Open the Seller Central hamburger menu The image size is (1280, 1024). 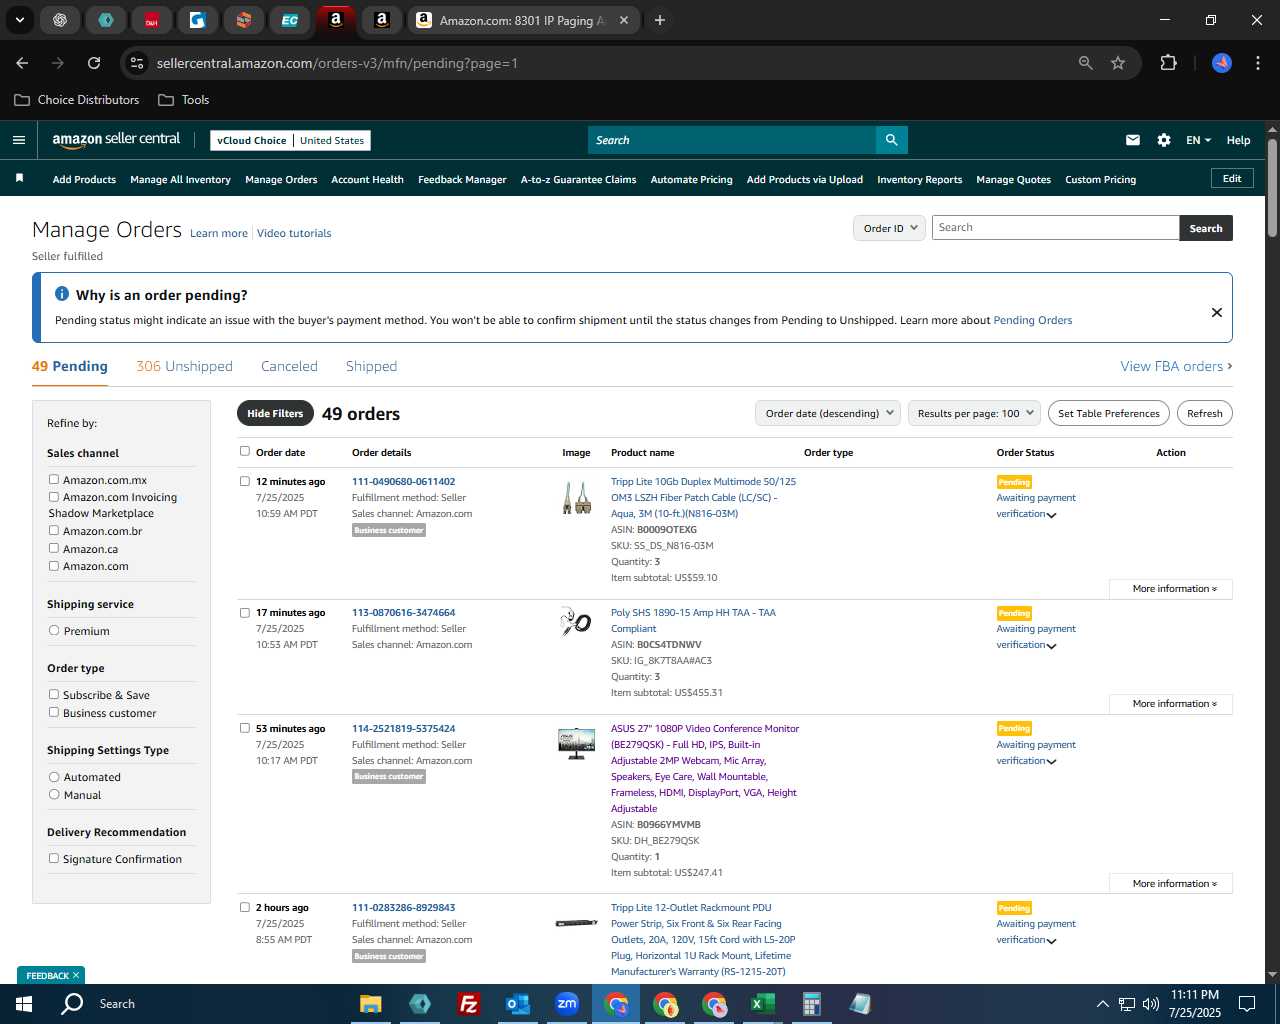(x=18, y=140)
